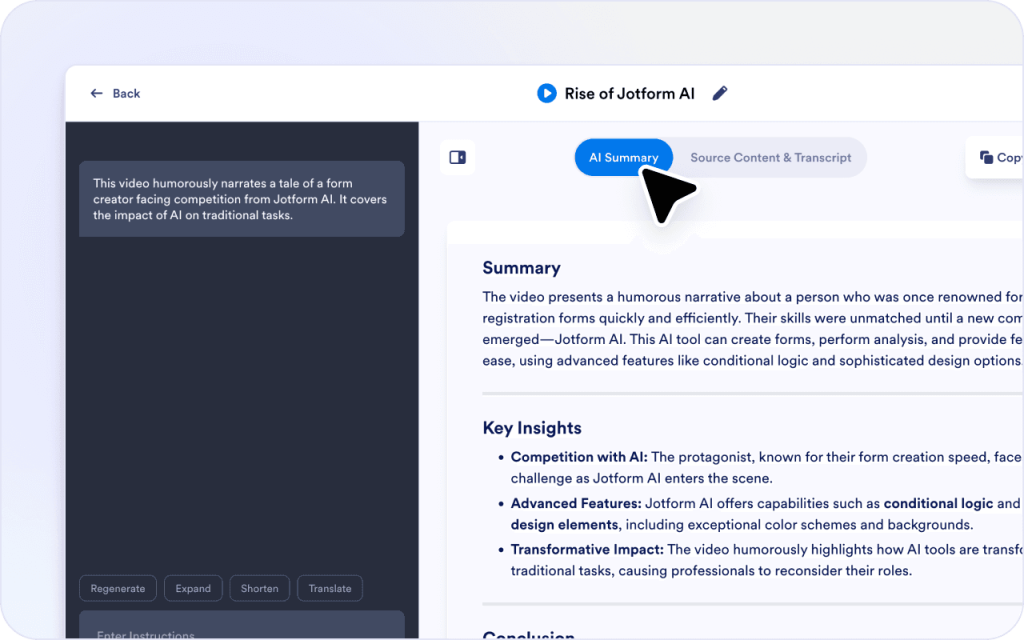Click the Shorten button
Screen dimensions: 1024x640
259,588
